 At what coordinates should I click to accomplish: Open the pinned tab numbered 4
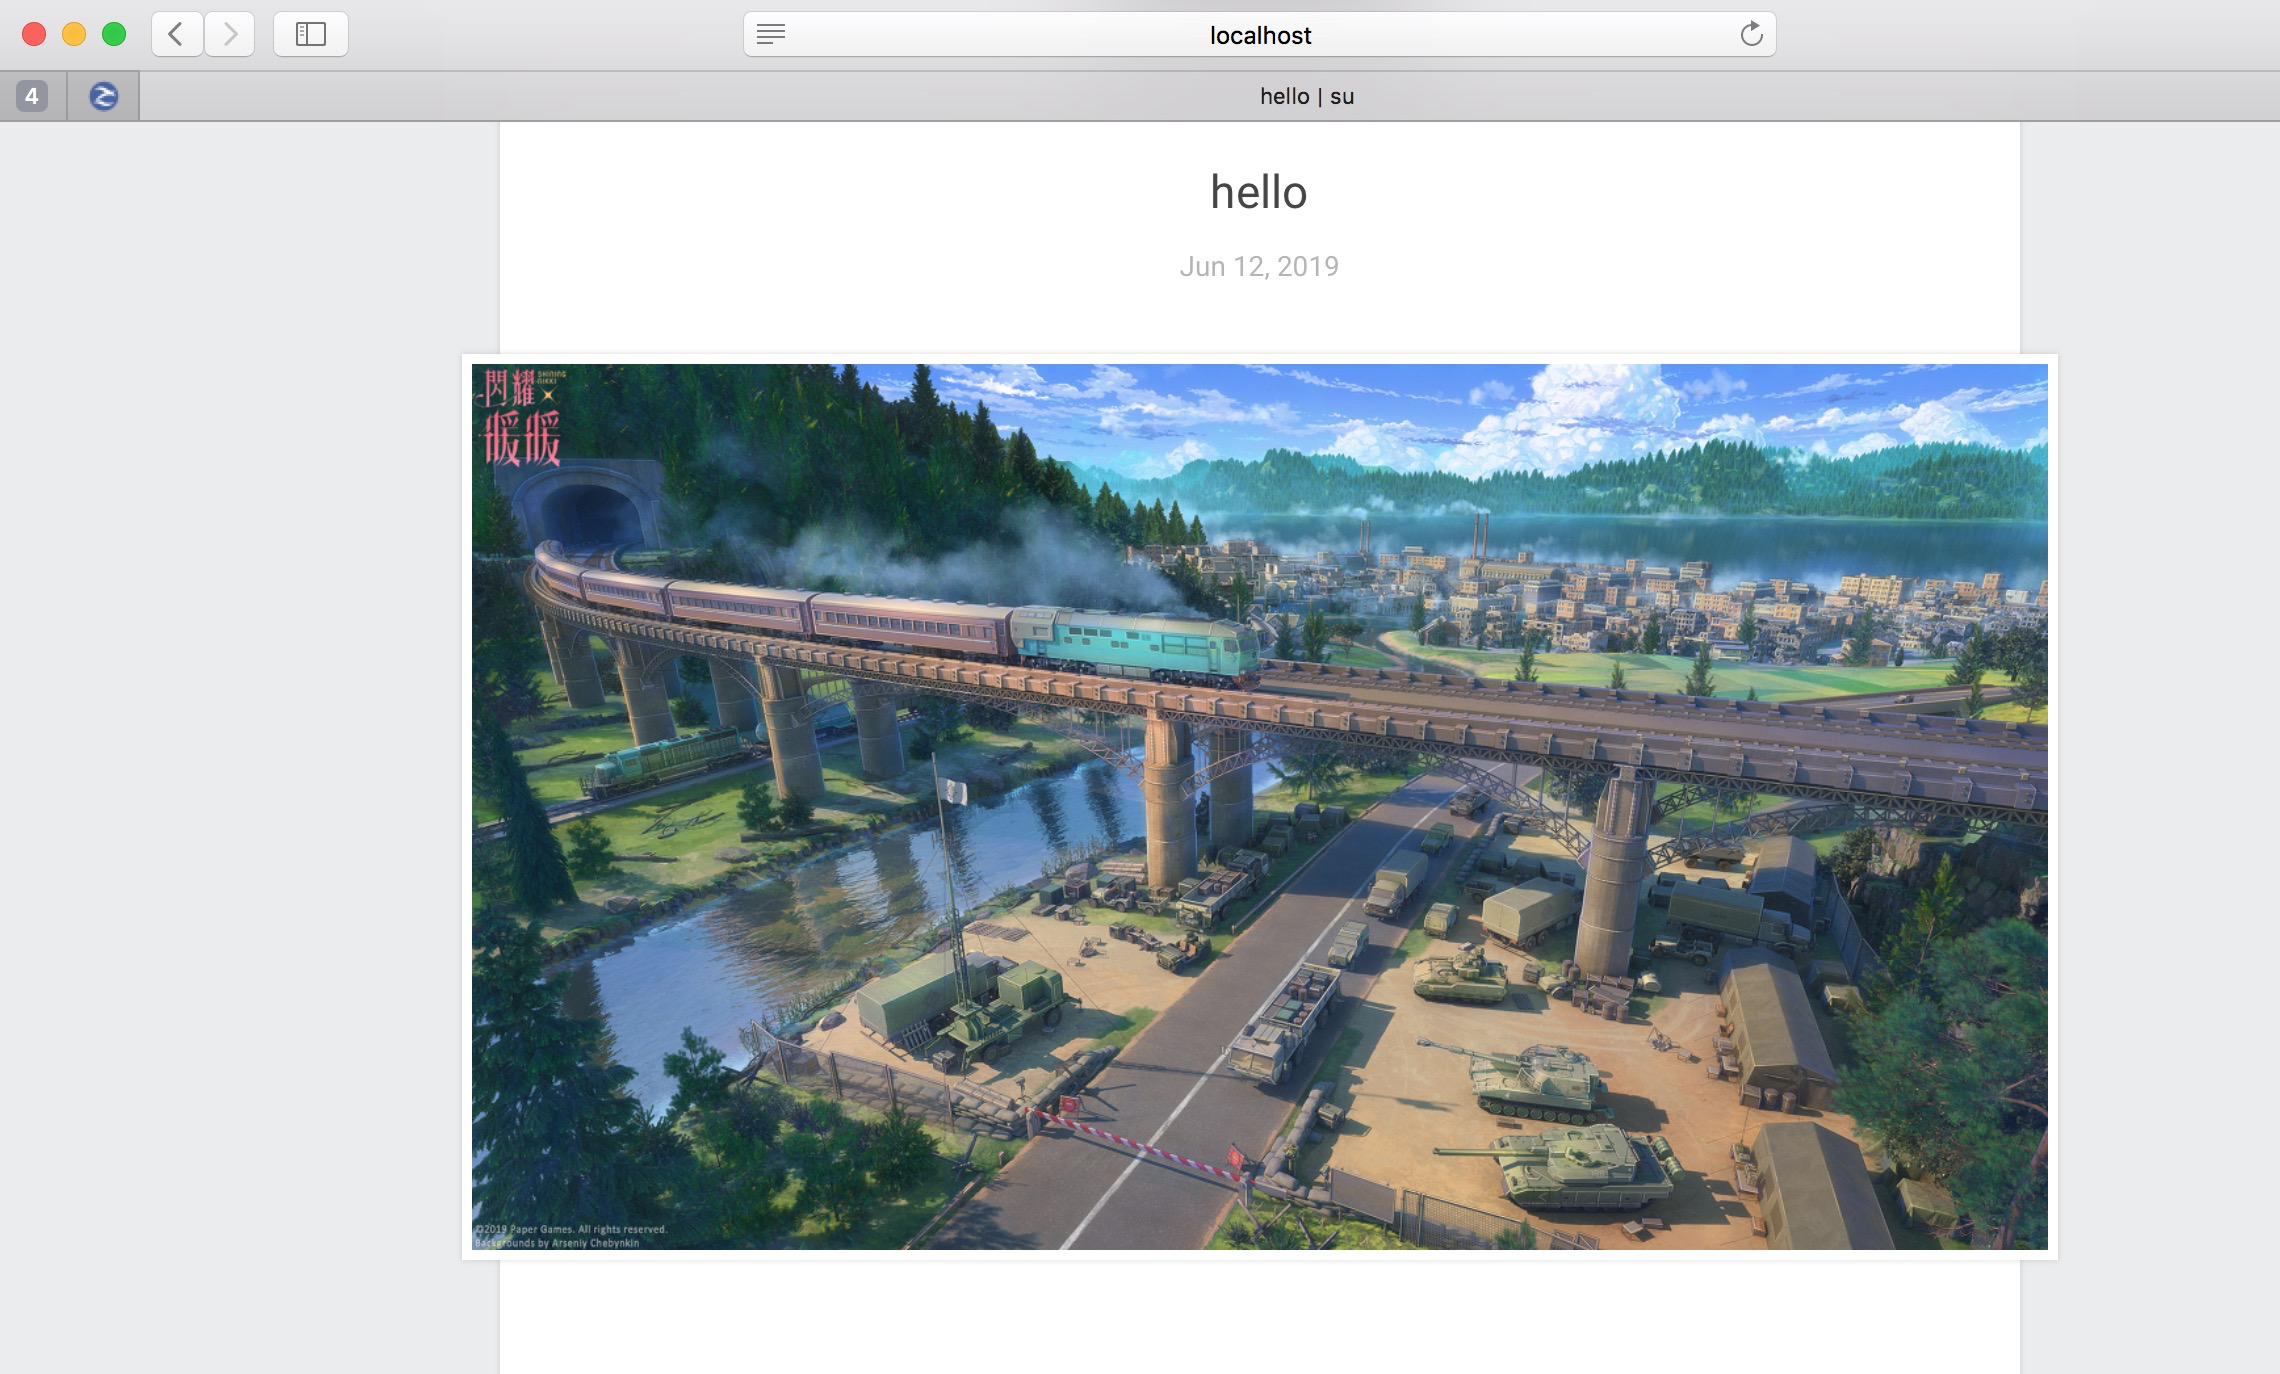pos(32,96)
